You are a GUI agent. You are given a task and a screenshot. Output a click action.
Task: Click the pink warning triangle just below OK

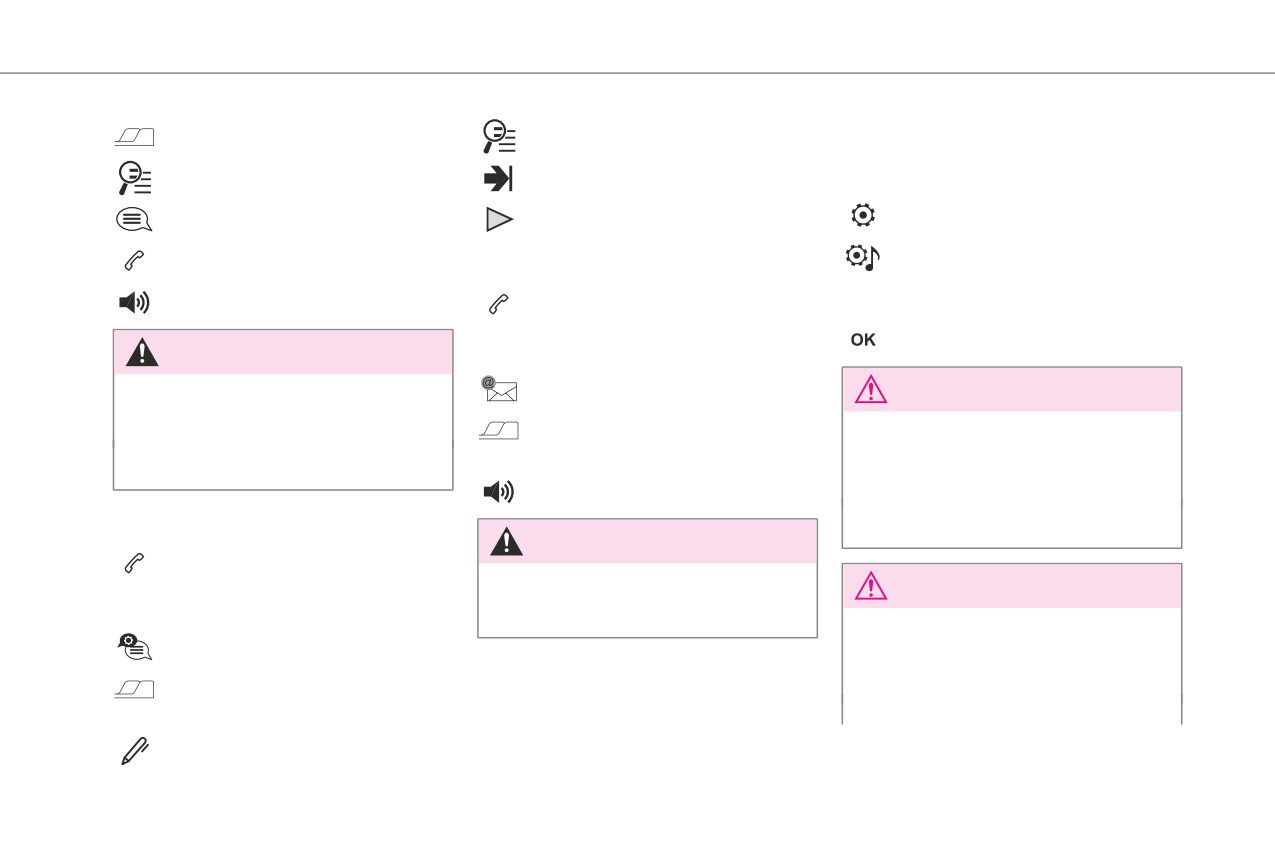click(x=871, y=390)
